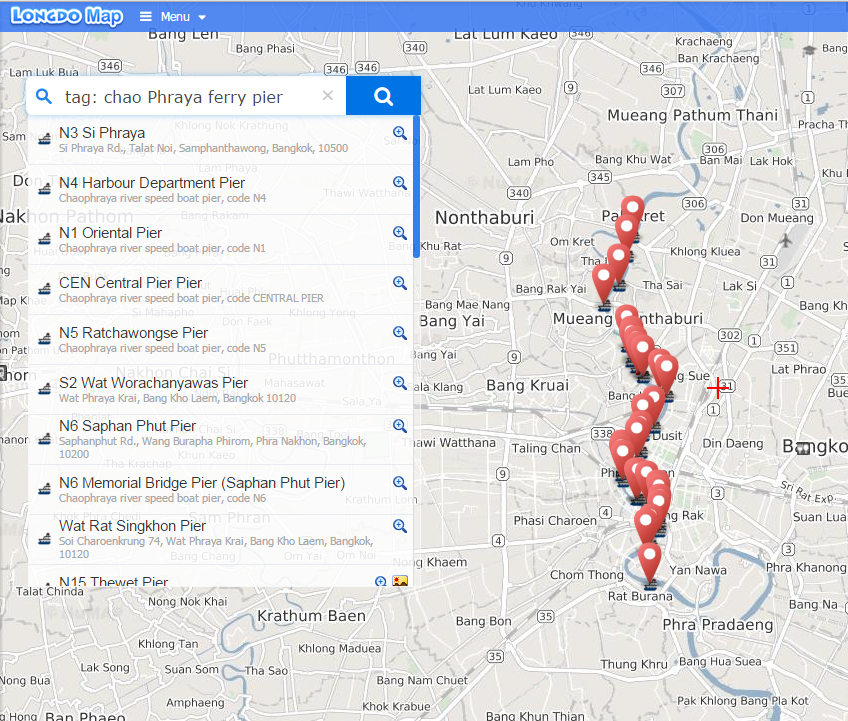Zoom to N6 Memorial Bridge Pier
Viewport: 848px width, 721px height.
tap(400, 482)
